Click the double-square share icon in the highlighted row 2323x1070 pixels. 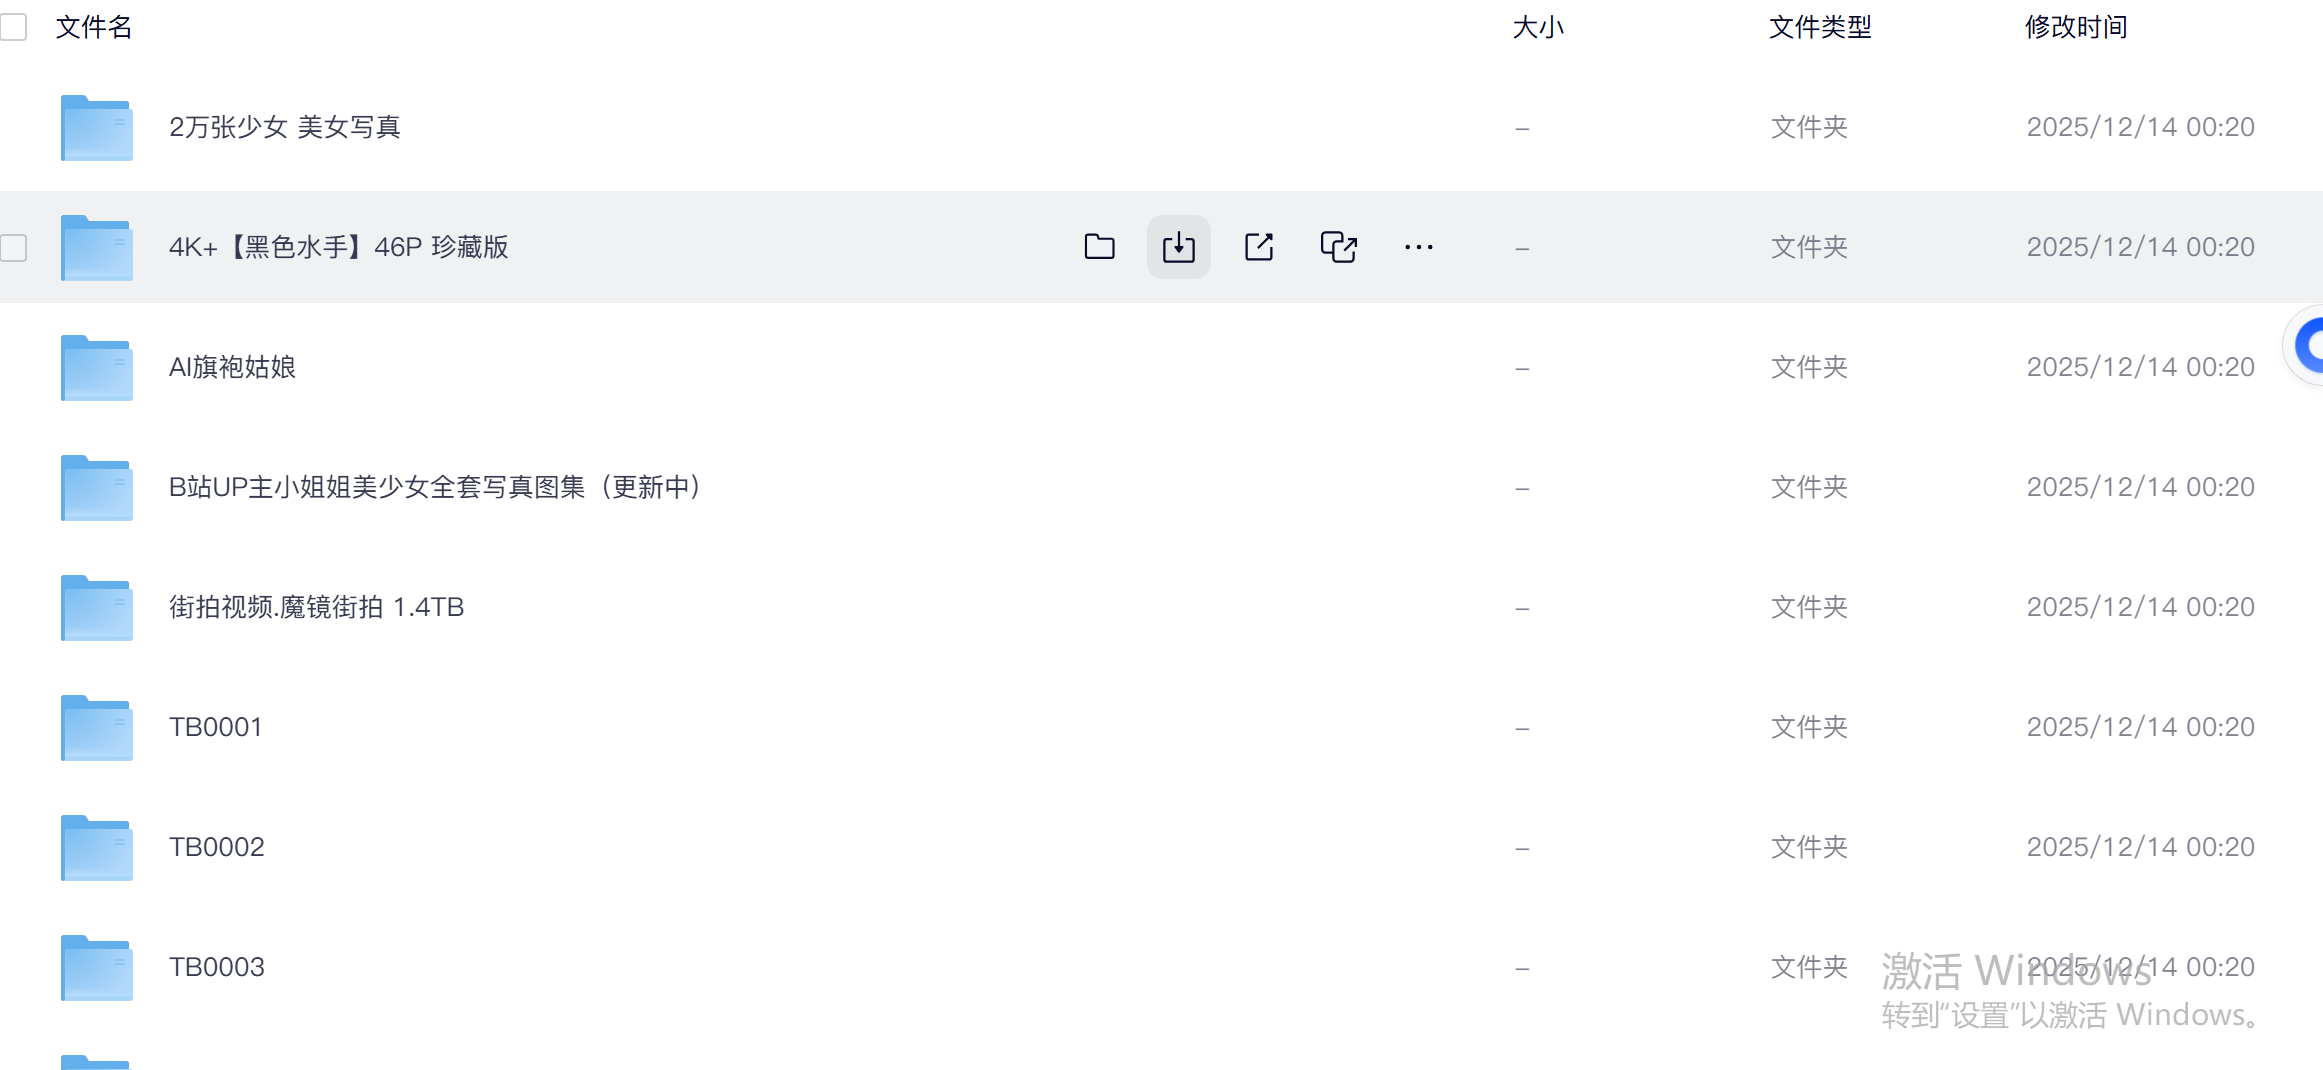pos(1338,247)
